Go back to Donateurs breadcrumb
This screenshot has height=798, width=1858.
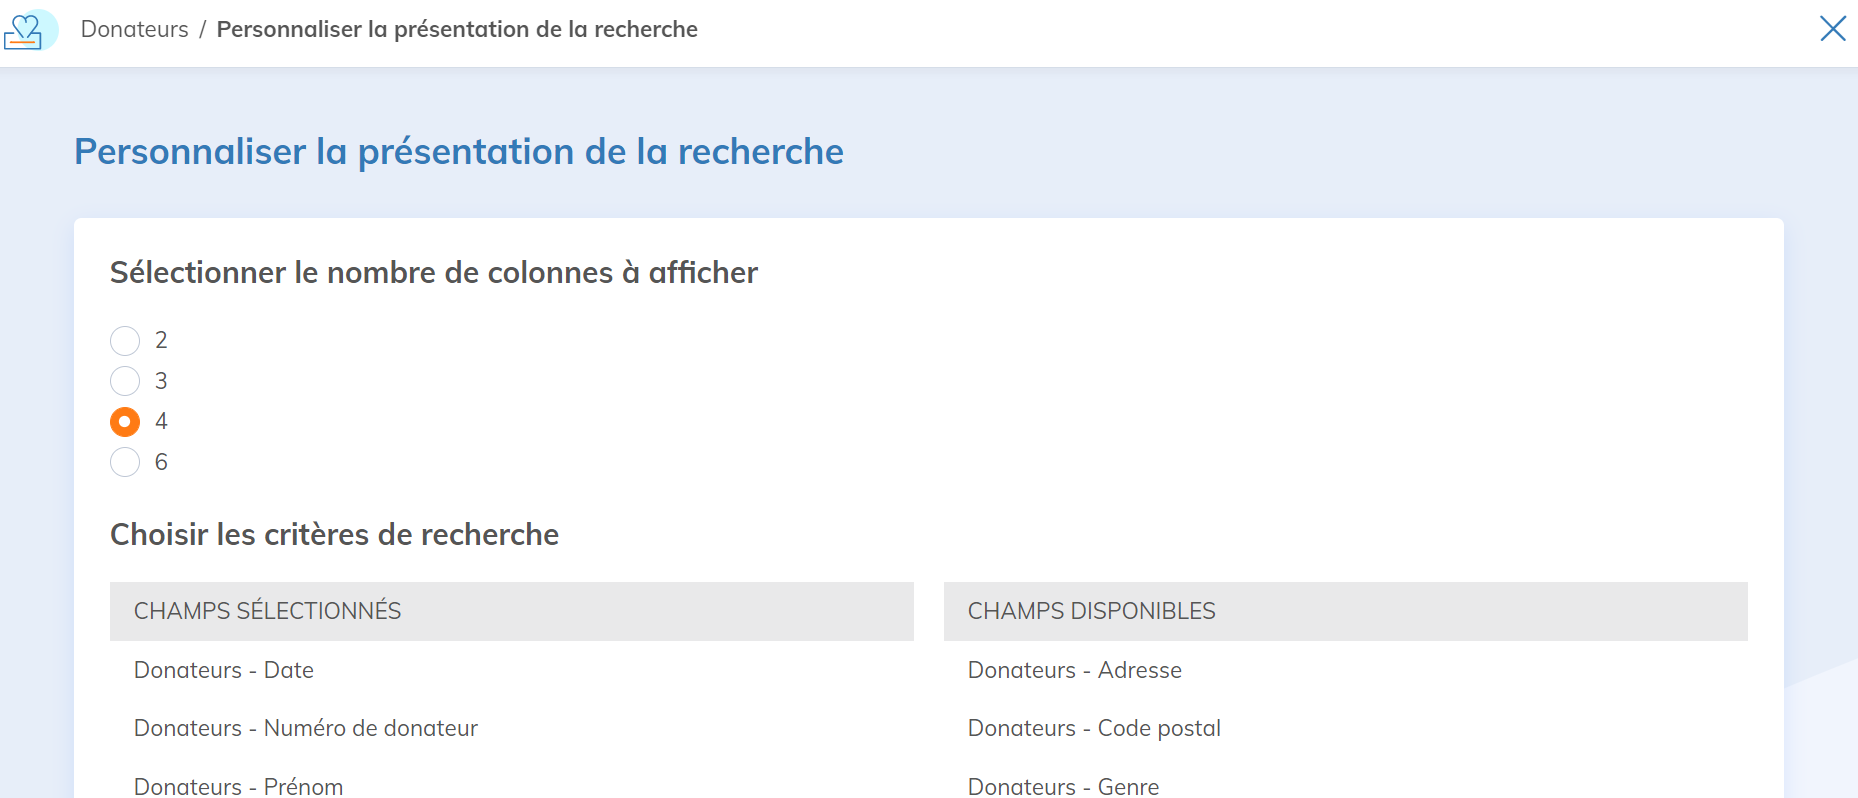[134, 30]
